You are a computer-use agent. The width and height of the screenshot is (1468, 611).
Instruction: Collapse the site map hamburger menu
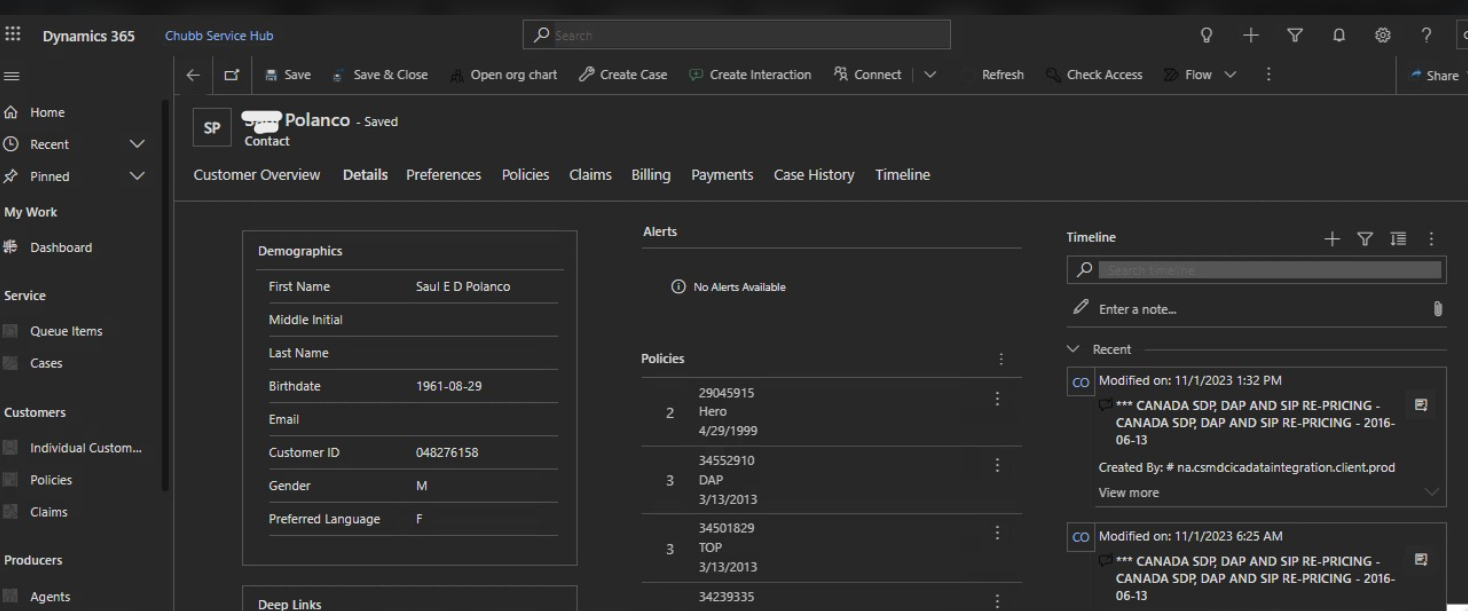[x=11, y=75]
